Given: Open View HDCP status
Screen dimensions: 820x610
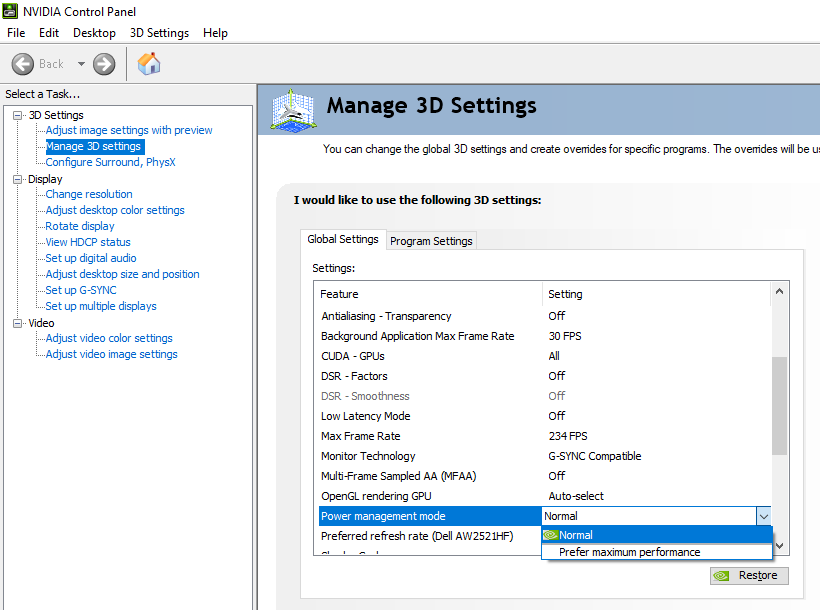Looking at the screenshot, I should (88, 242).
